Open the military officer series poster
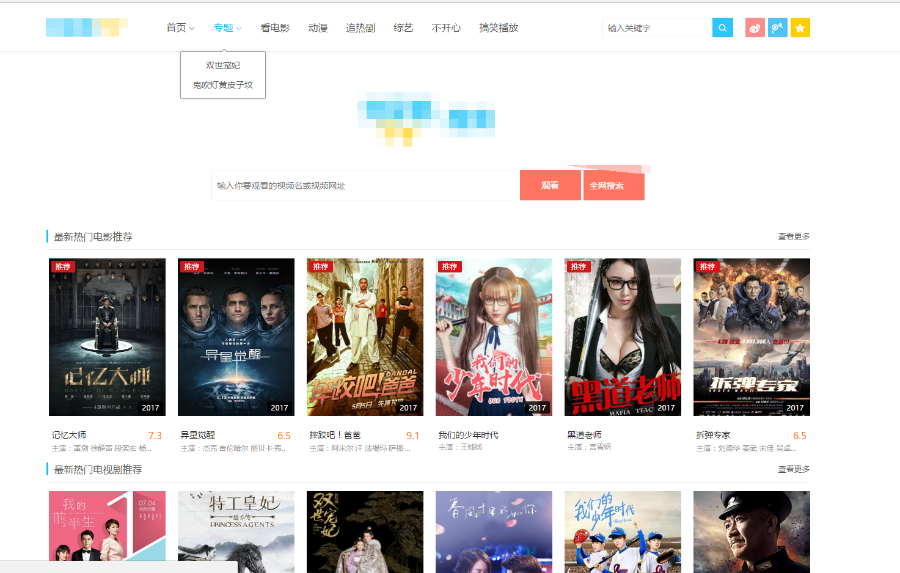 pos(751,532)
